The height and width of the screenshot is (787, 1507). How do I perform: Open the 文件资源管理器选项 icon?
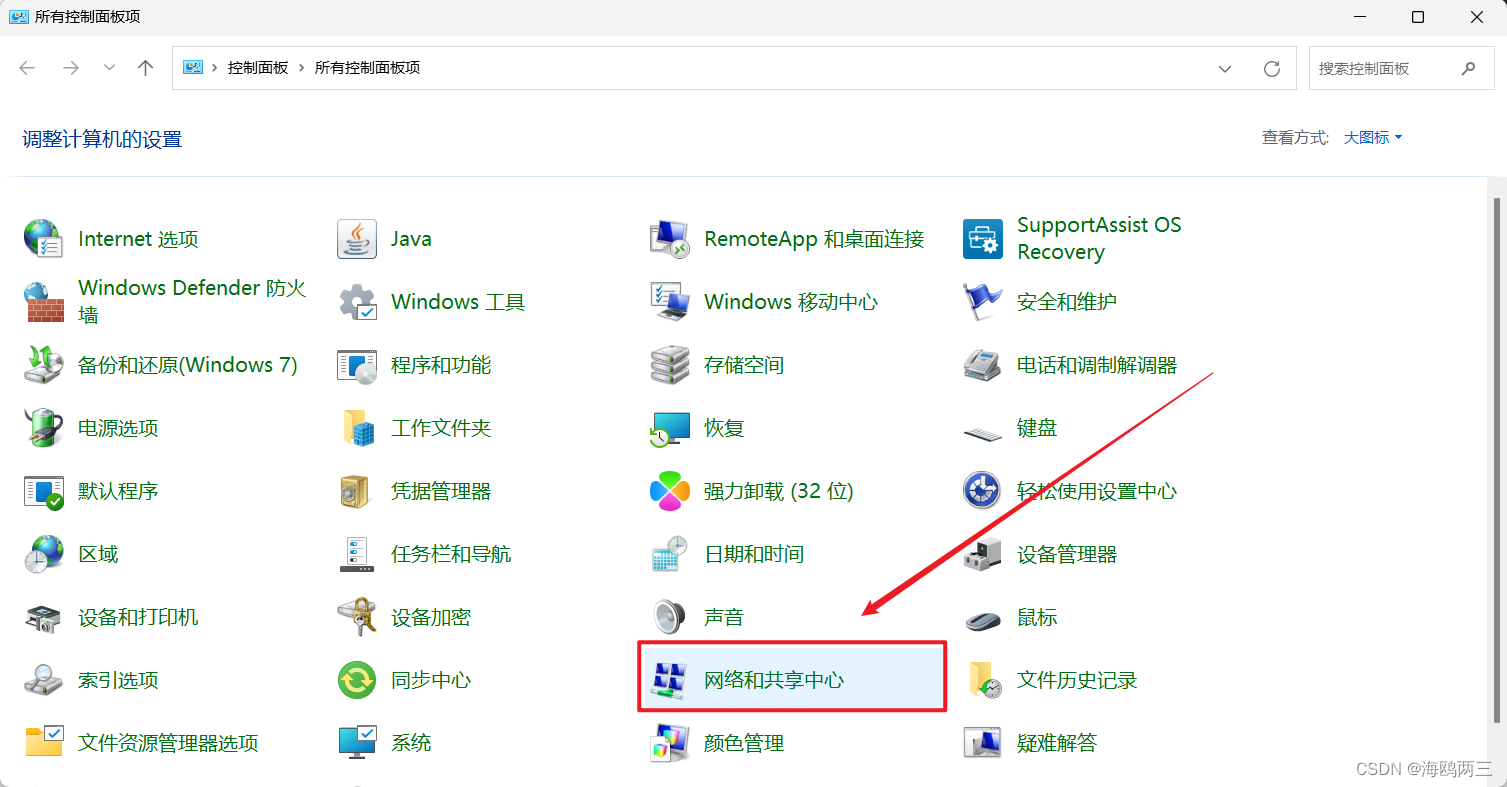pyautogui.click(x=43, y=743)
